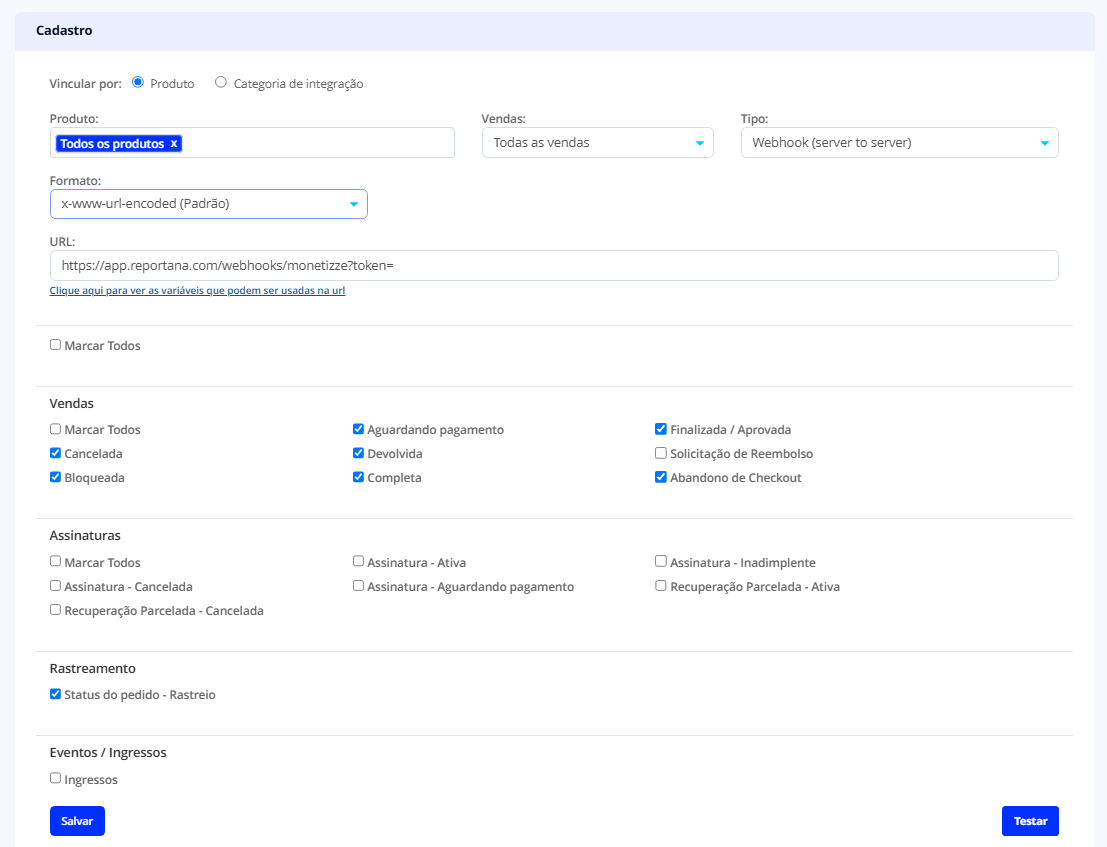Uncheck Finalizada / Aprovada

[x=661, y=429]
